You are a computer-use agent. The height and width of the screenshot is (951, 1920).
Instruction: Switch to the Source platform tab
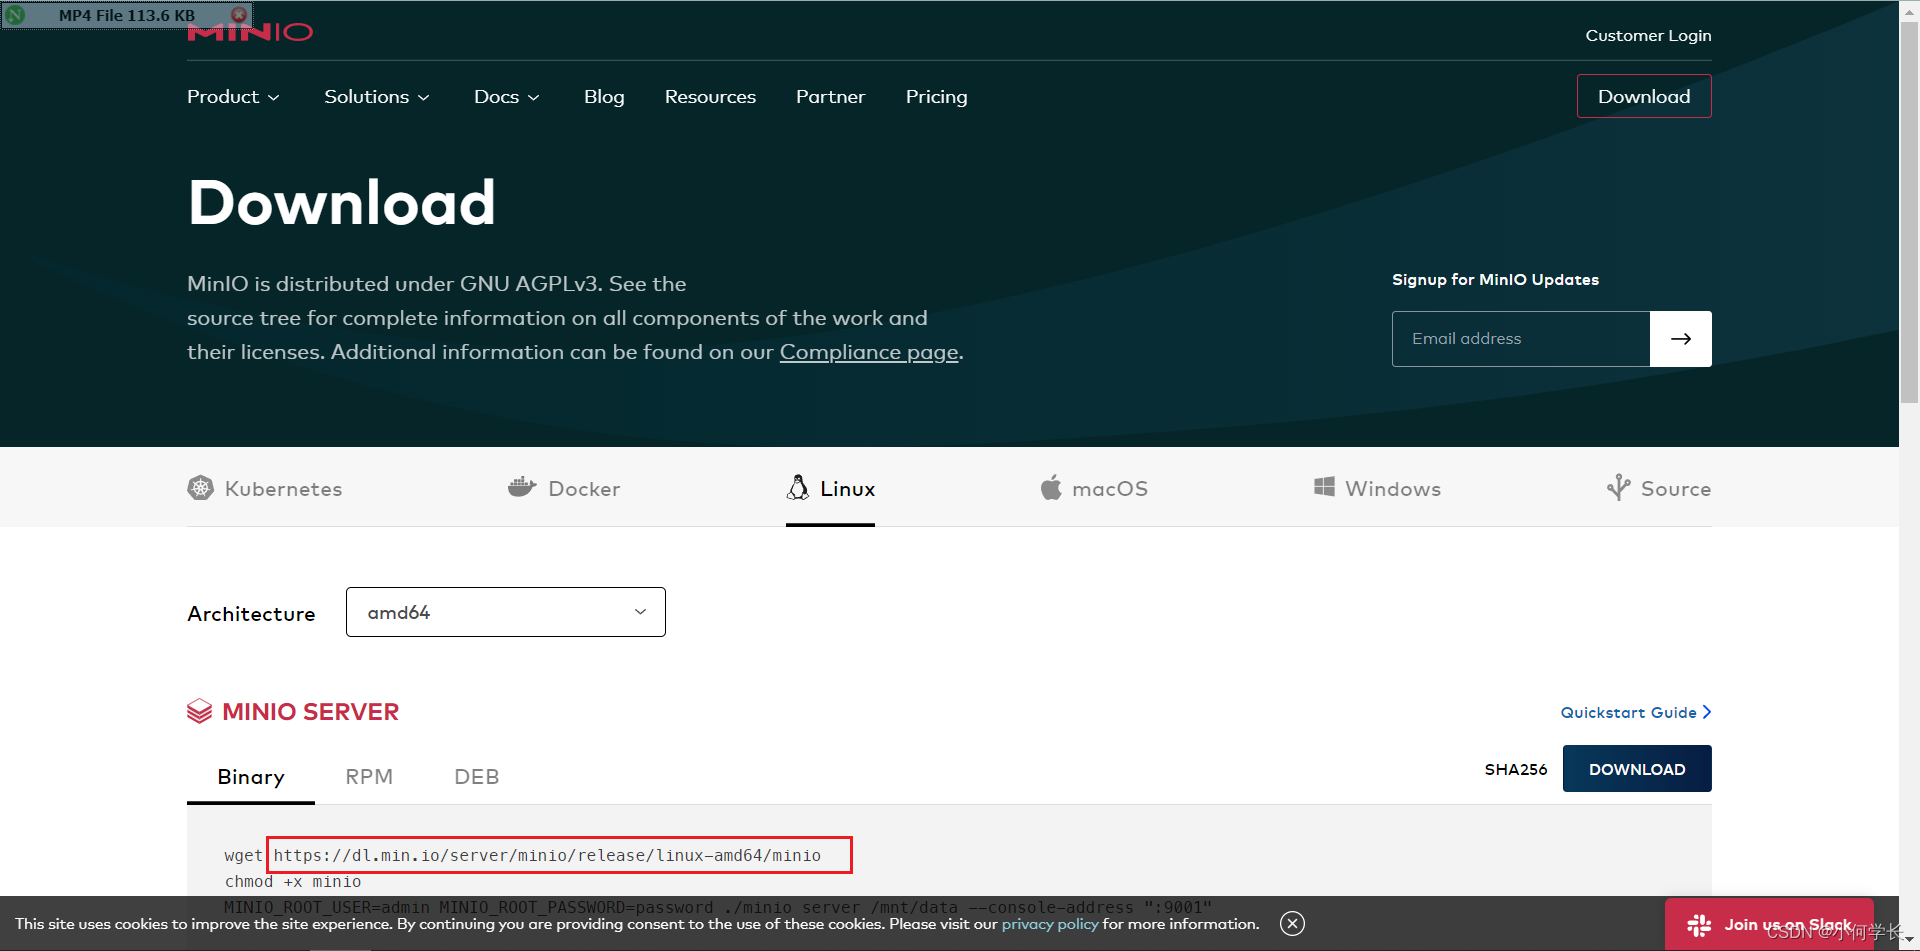1659,488
